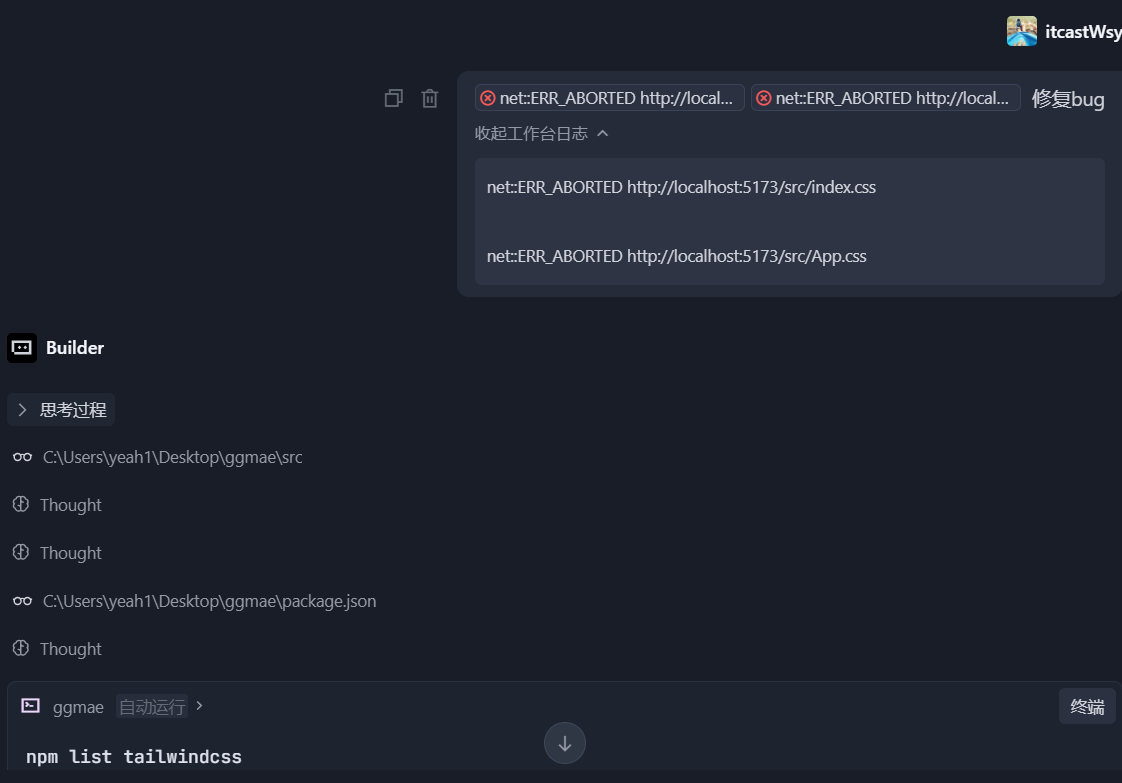The image size is (1122, 783).
Task: Click the terminal icon beside ggmae
Action: click(x=31, y=706)
